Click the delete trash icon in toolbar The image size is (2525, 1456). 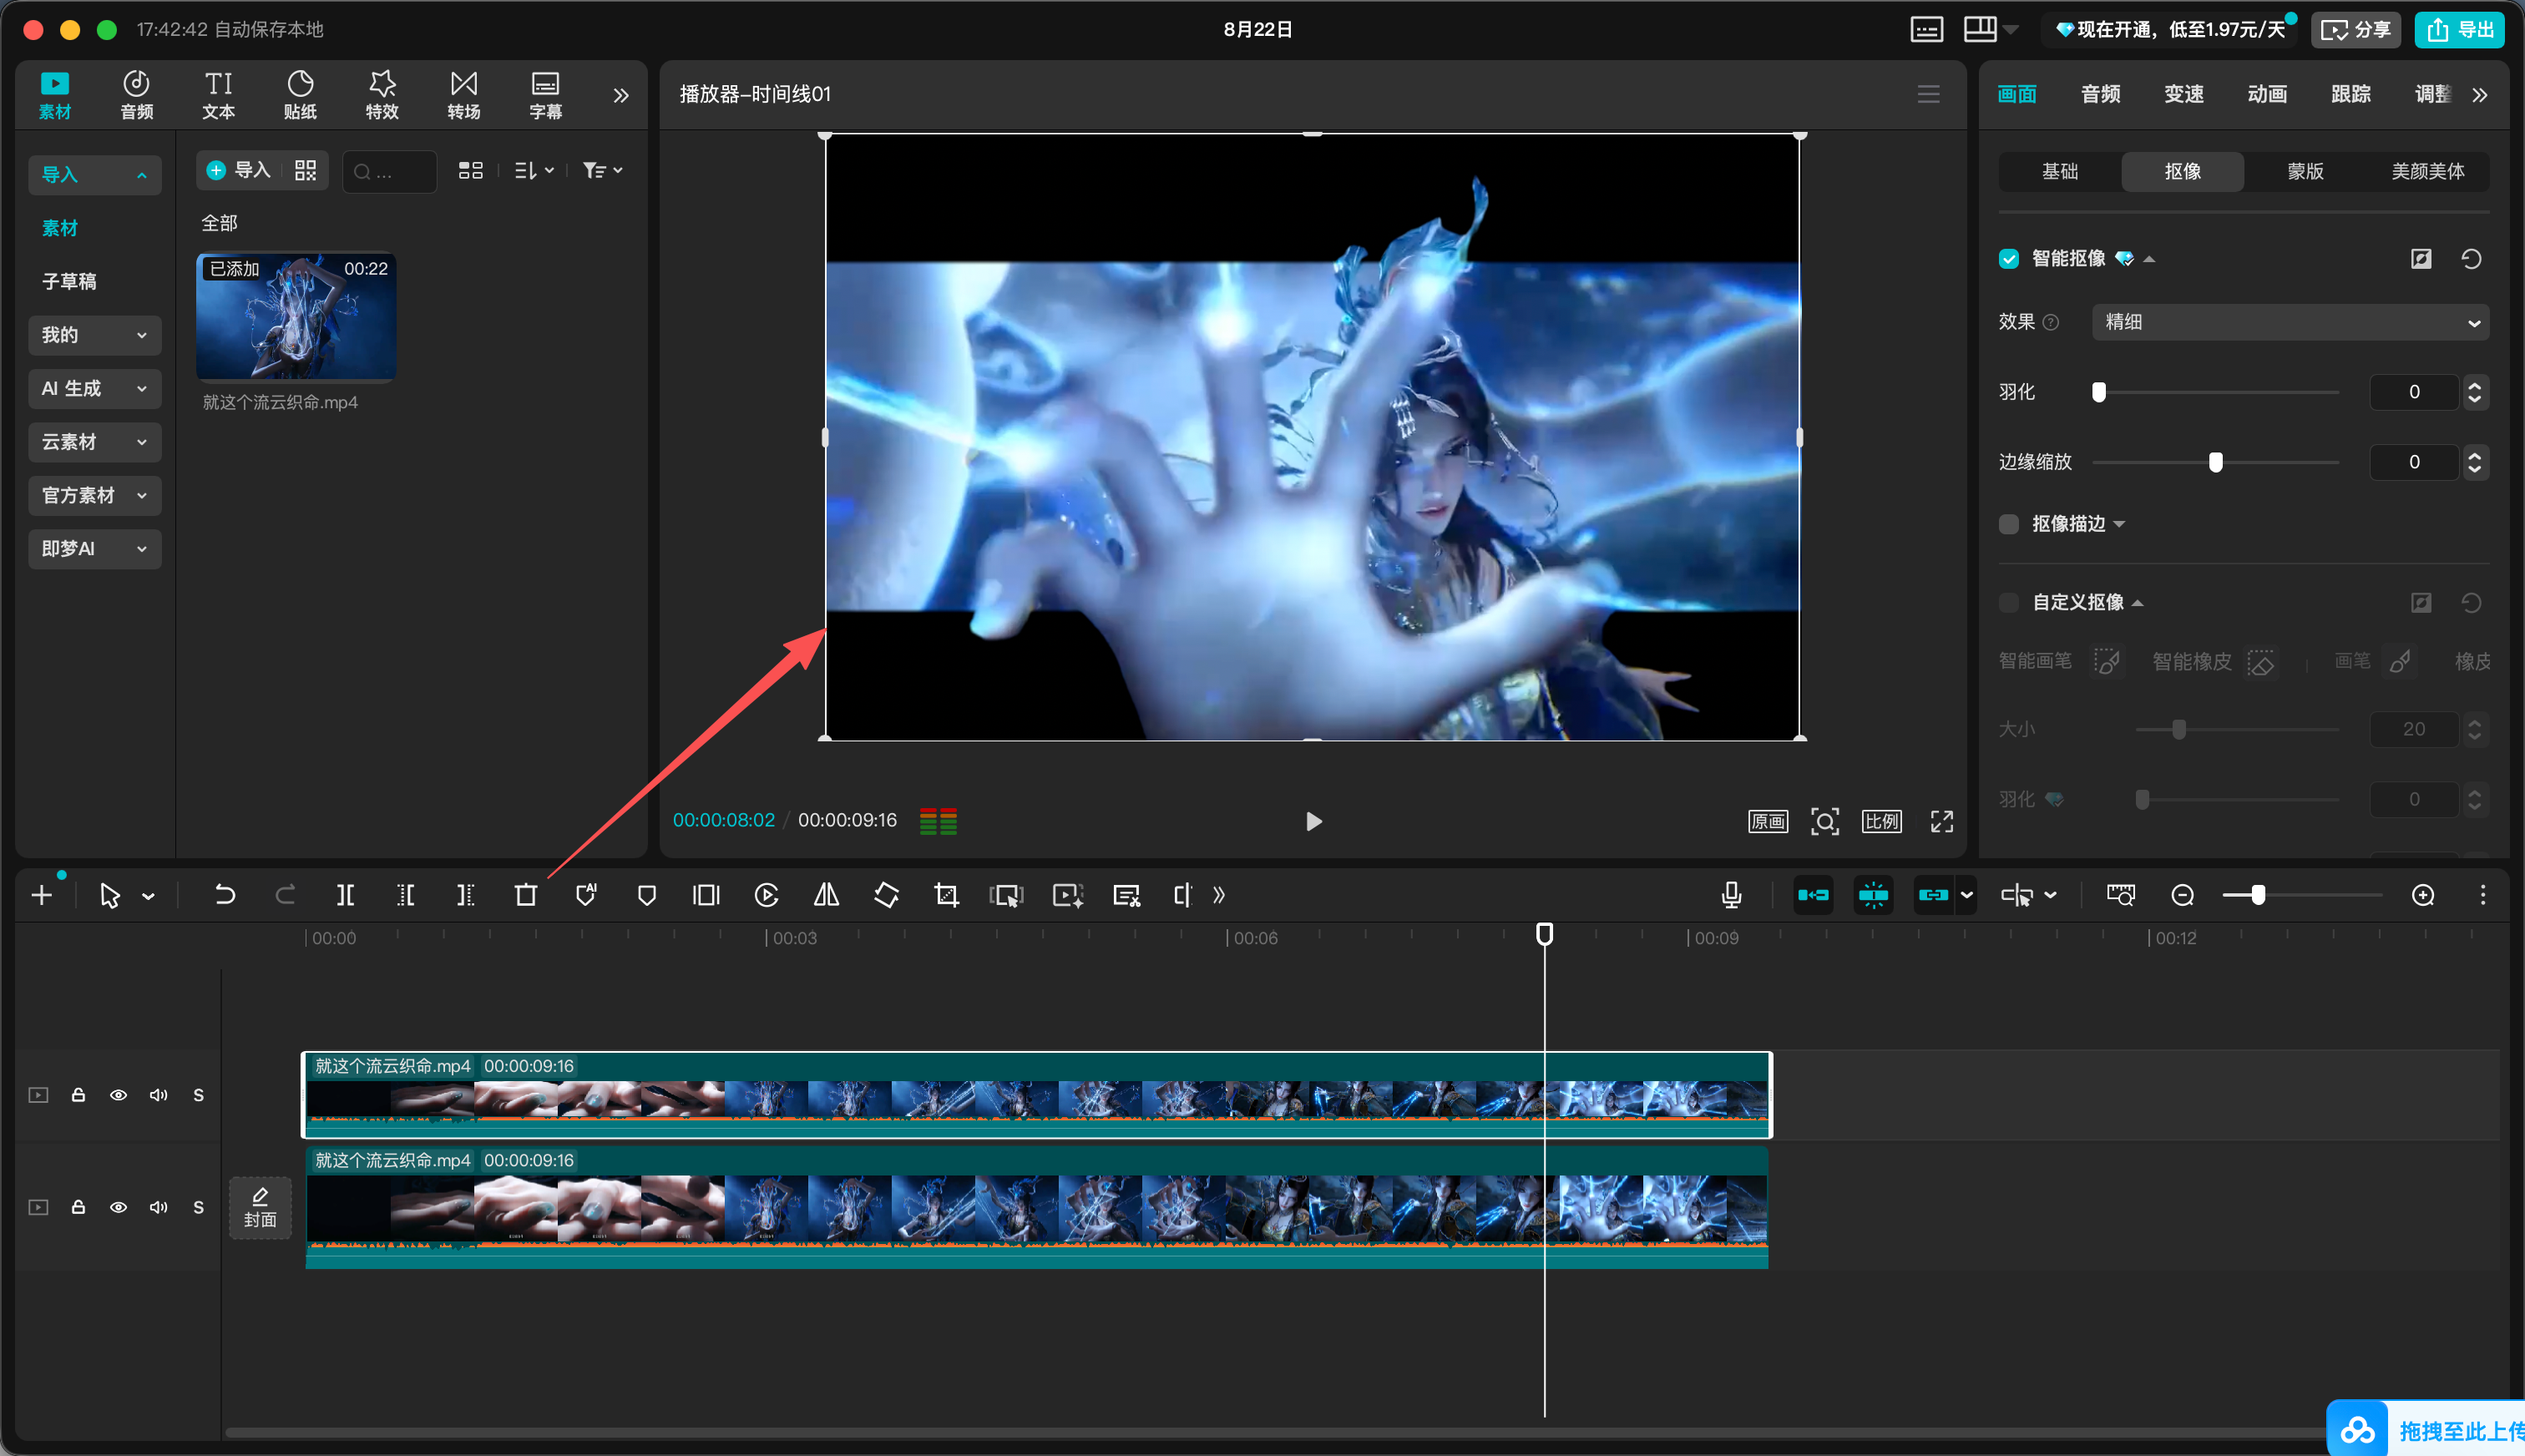526,895
